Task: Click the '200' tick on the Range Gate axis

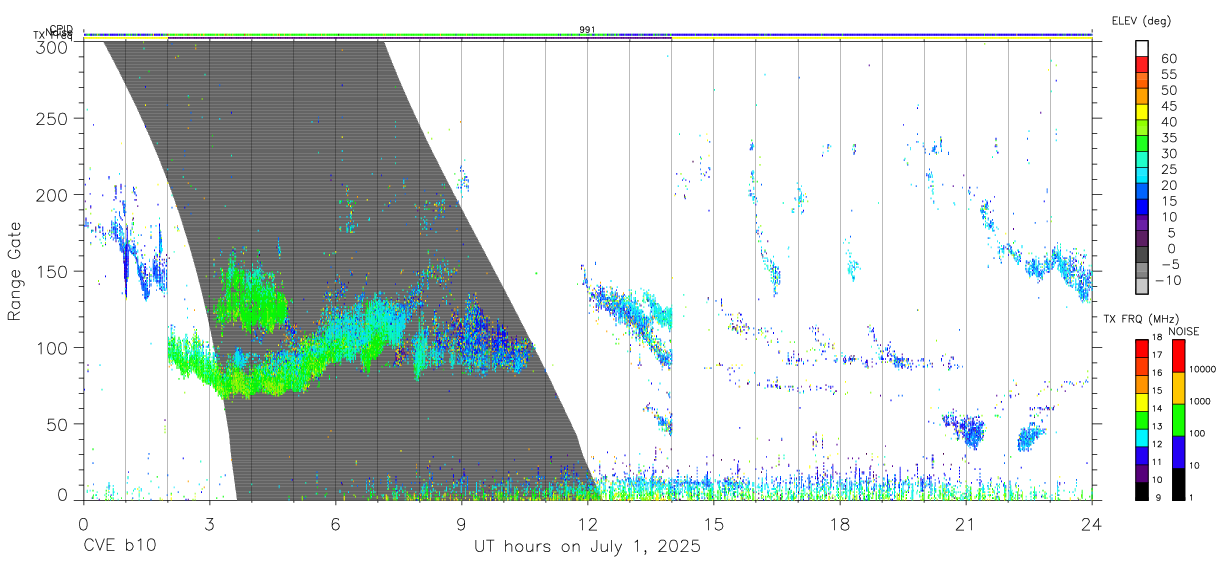Action: [x=52, y=195]
